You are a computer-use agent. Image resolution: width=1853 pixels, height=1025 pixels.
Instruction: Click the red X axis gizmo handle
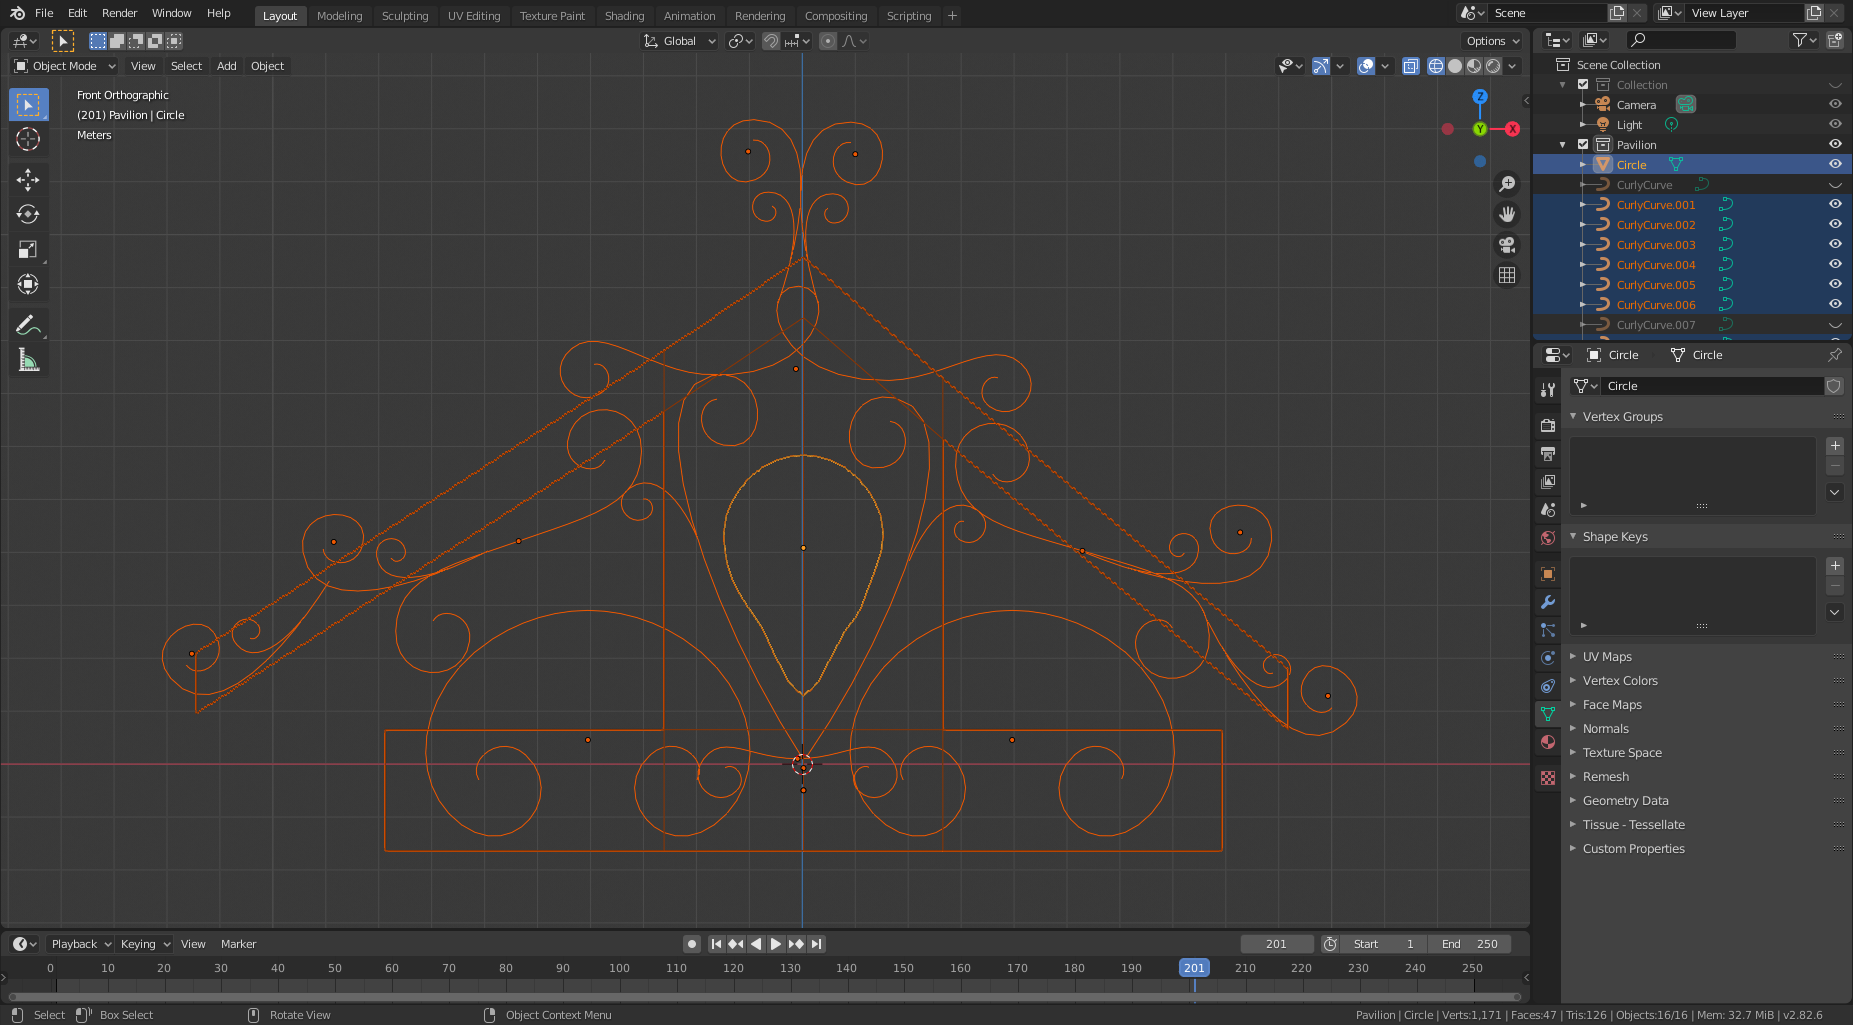1512,129
